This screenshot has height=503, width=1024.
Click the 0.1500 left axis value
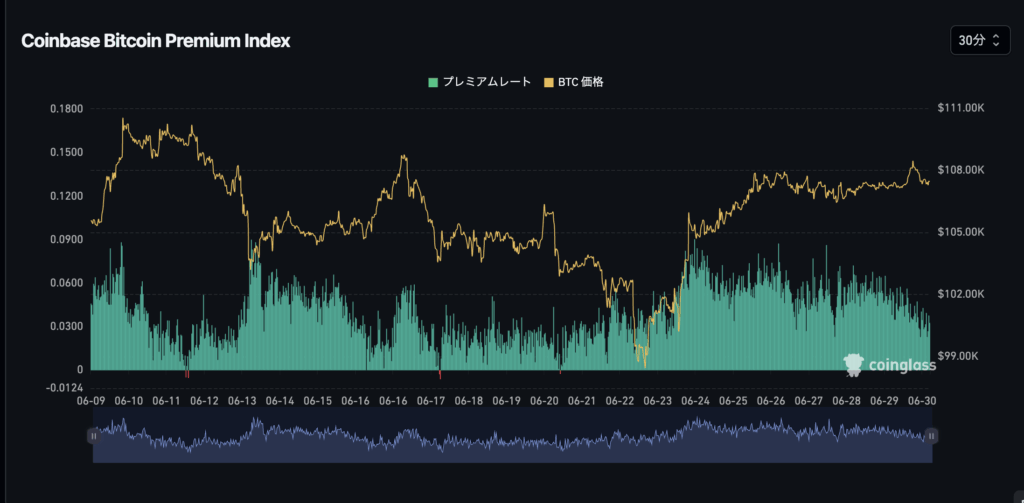[67, 152]
